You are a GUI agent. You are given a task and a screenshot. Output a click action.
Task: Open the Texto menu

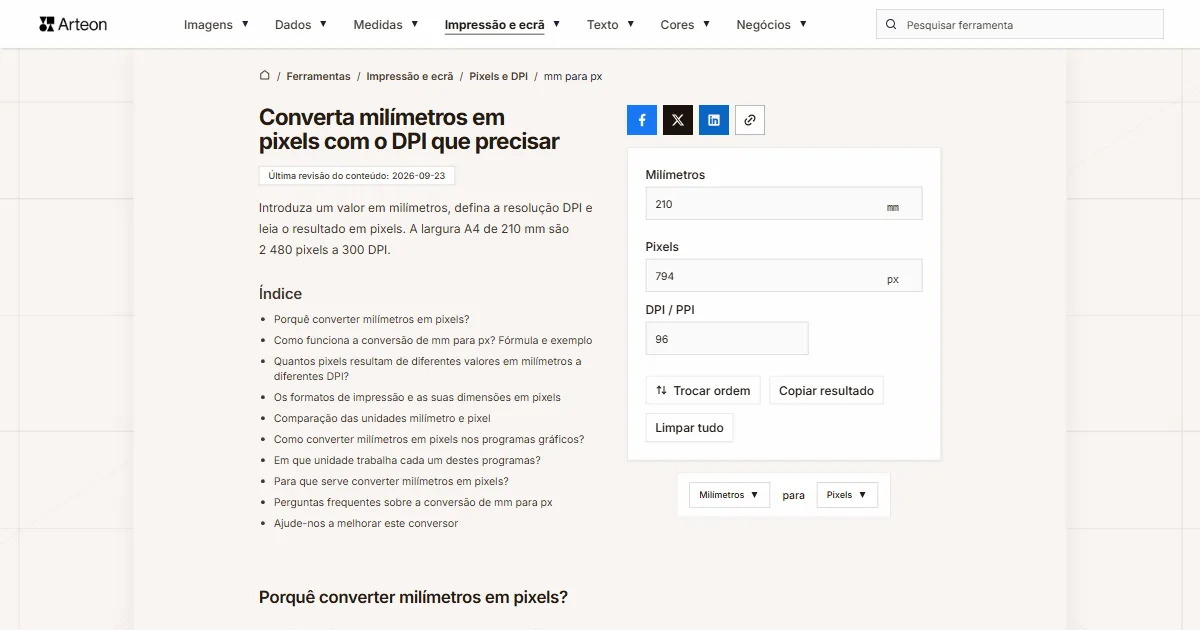click(610, 25)
